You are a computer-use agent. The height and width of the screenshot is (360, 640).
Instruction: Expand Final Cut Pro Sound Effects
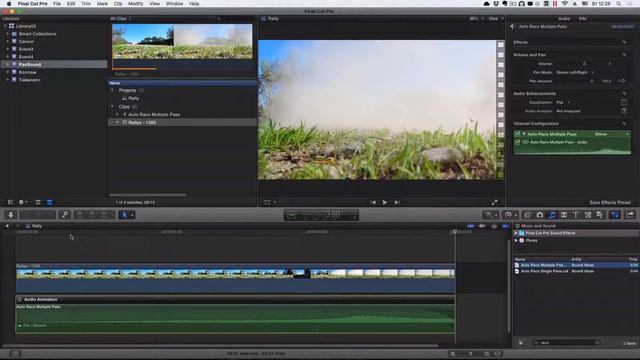(516, 233)
